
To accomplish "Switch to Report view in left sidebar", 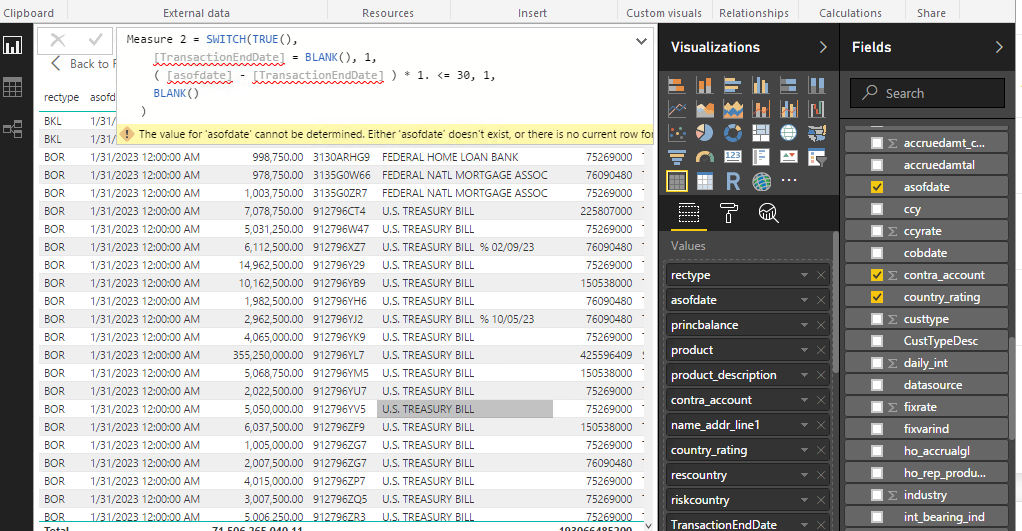I will 12,46.
